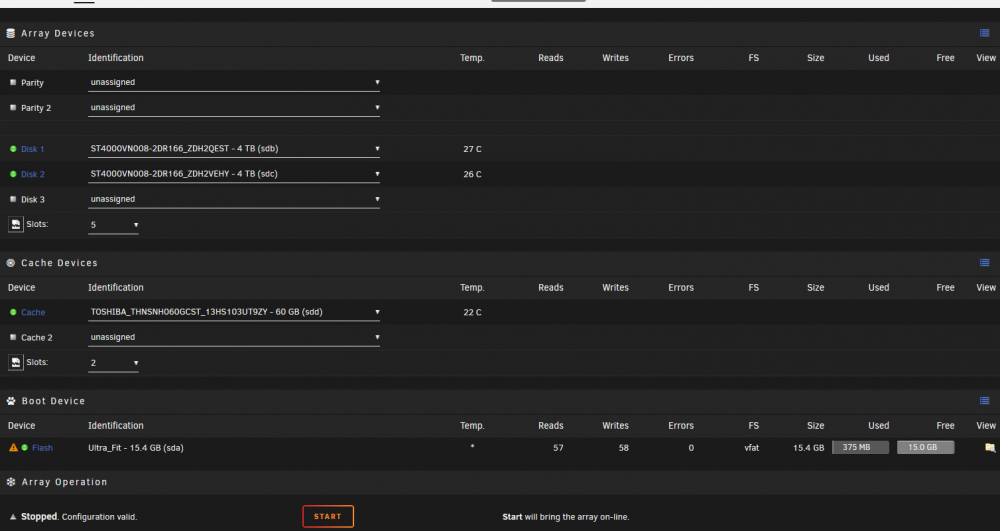The width and height of the screenshot is (1000, 531).
Task: Click Disk 2 green status indicator
Action: click(x=13, y=174)
